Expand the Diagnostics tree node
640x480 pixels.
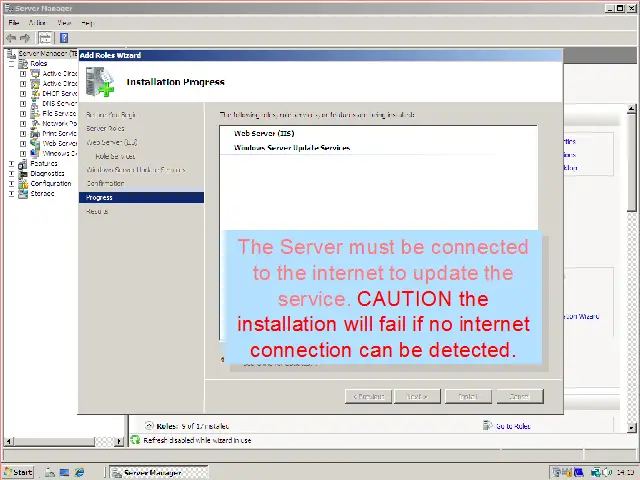pyautogui.click(x=11, y=173)
